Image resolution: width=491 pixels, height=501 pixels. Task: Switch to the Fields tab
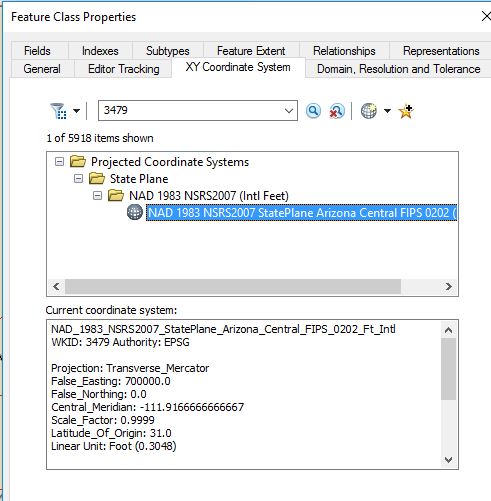[x=37, y=51]
